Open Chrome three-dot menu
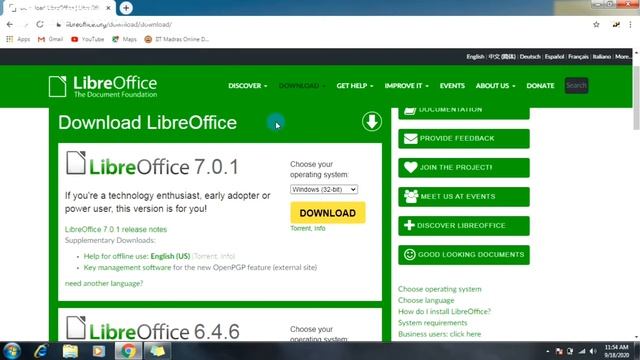640x360 pixels. 630,24
